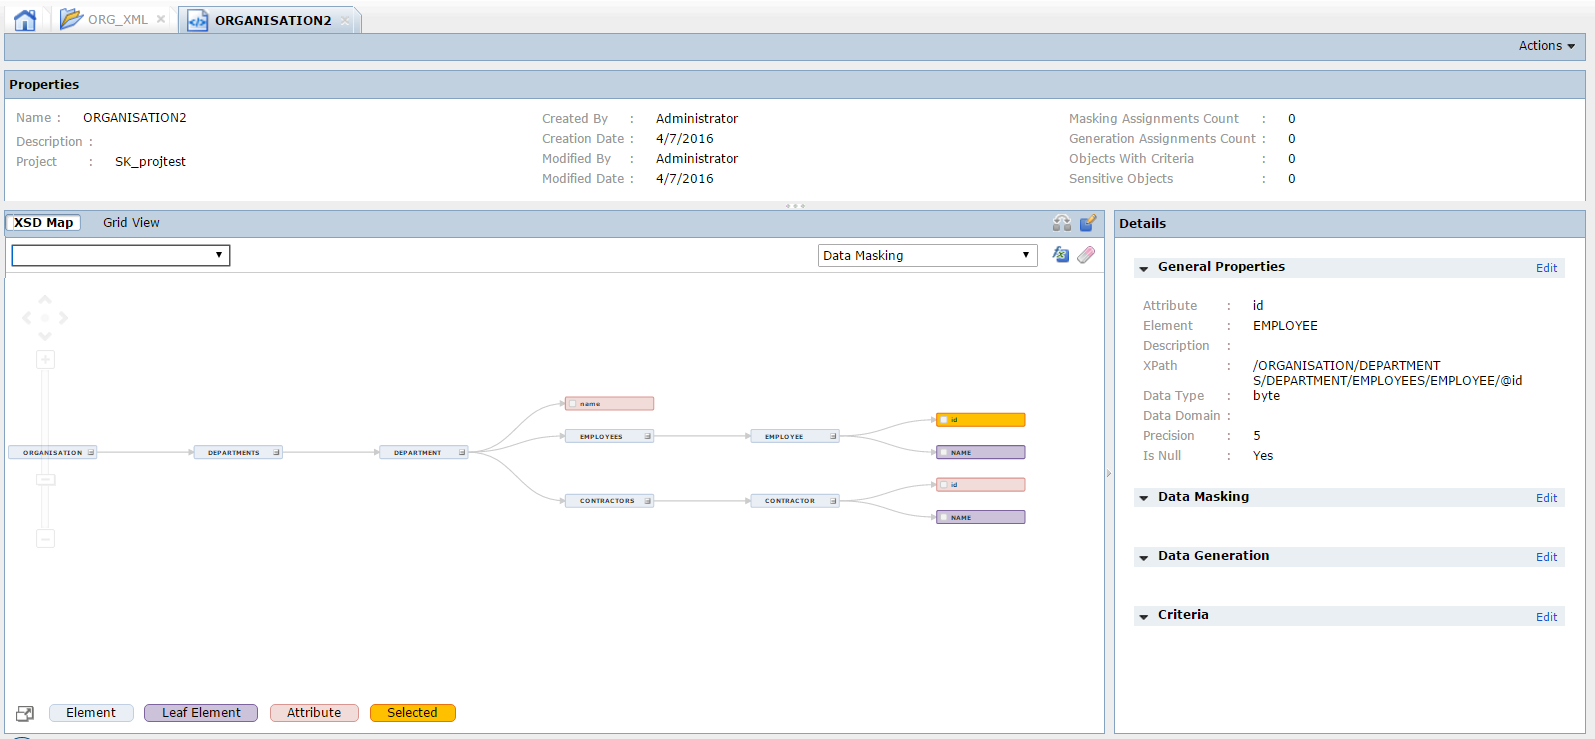Edit Criteria settings

pyautogui.click(x=1546, y=617)
